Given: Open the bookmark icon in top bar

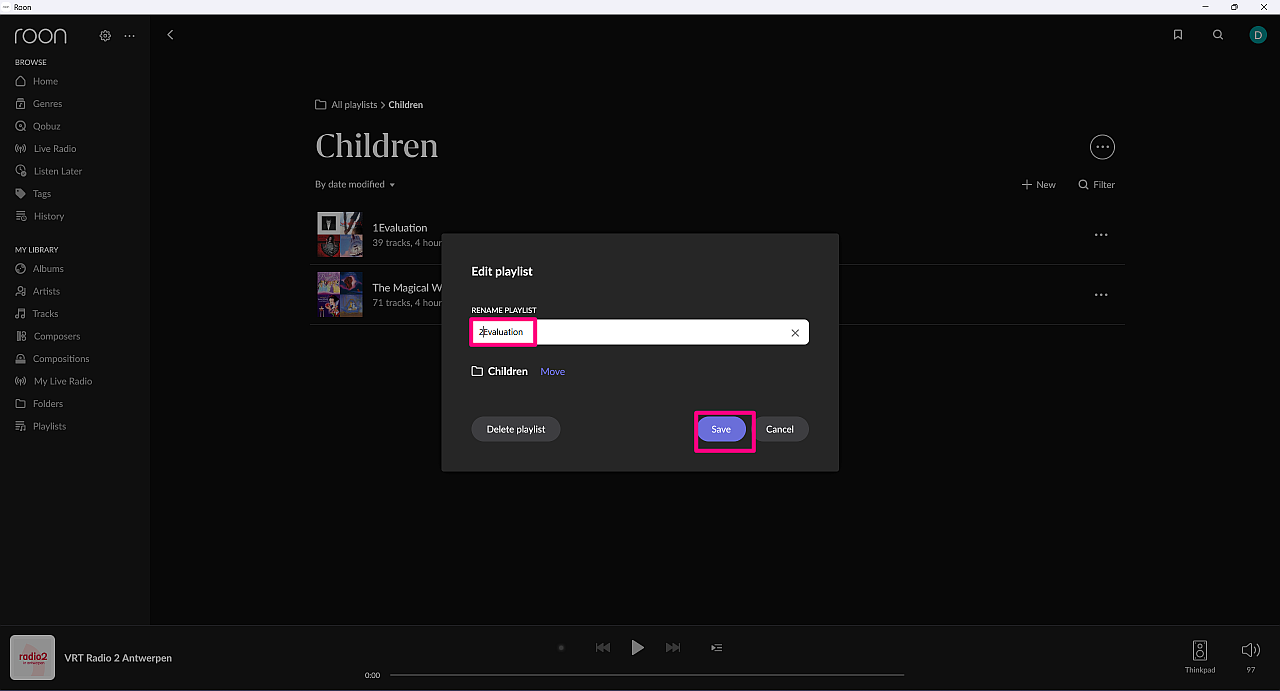Looking at the screenshot, I should [x=1178, y=35].
